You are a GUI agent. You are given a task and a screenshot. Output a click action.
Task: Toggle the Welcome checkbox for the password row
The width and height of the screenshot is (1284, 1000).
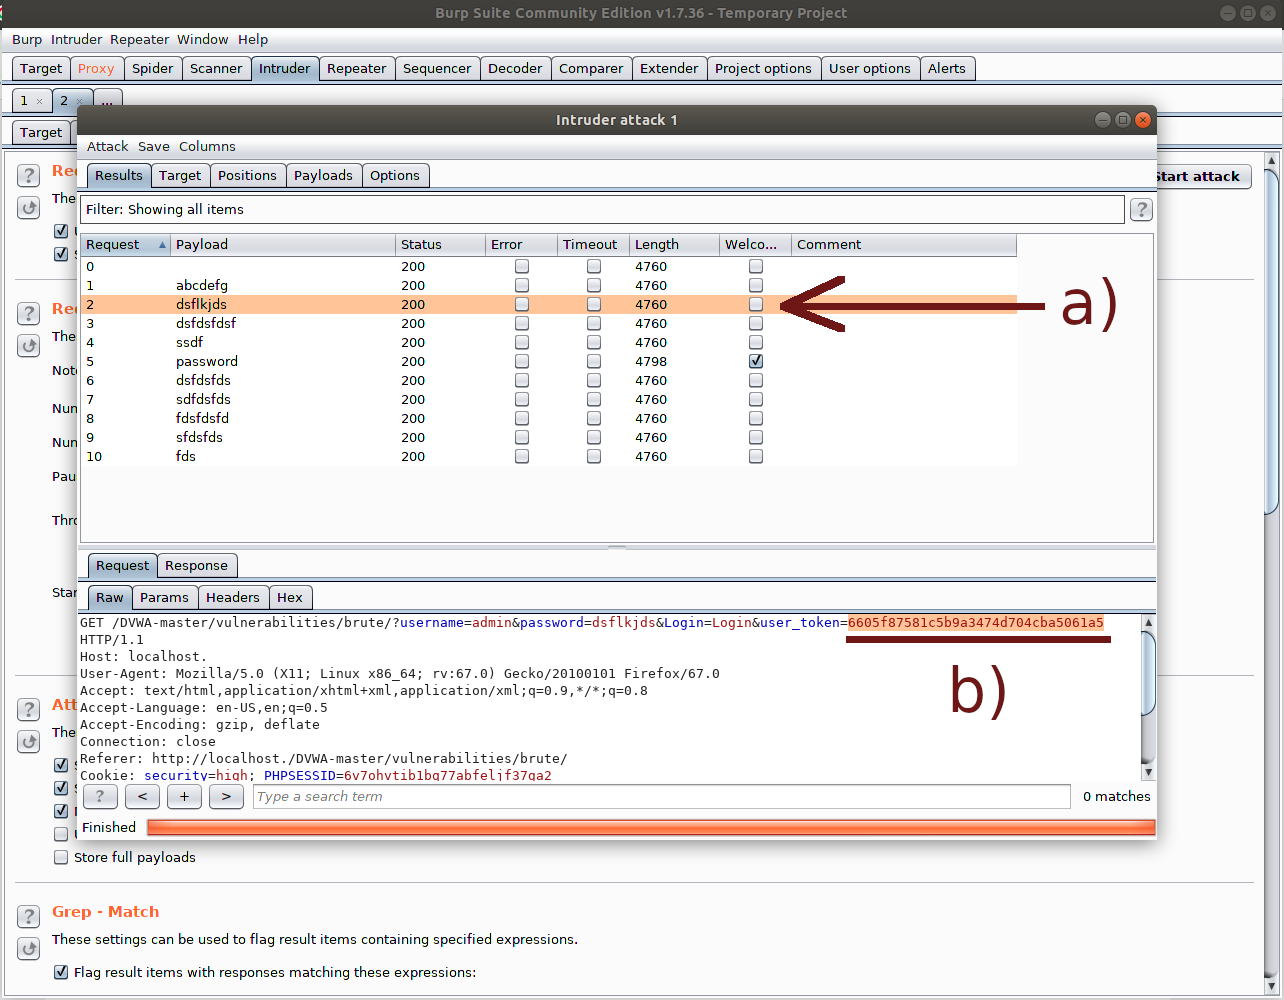coord(756,361)
